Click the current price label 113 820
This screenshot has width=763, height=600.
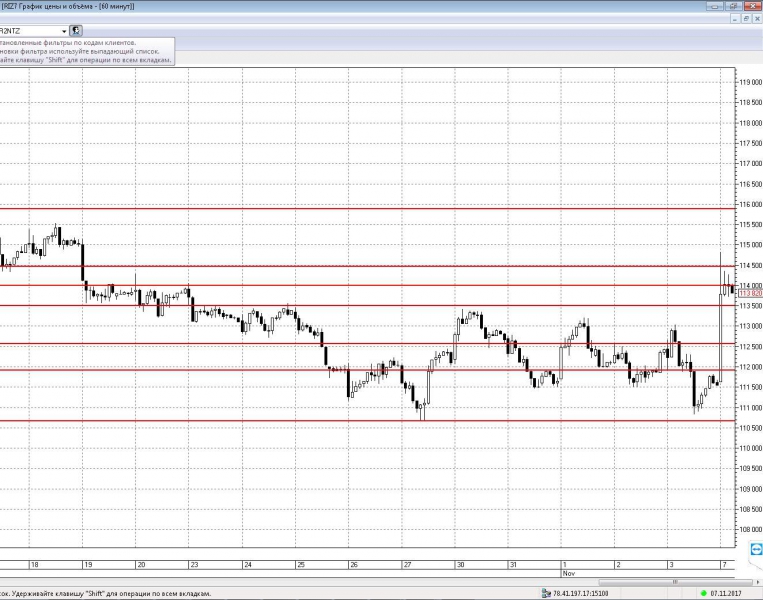(750, 293)
